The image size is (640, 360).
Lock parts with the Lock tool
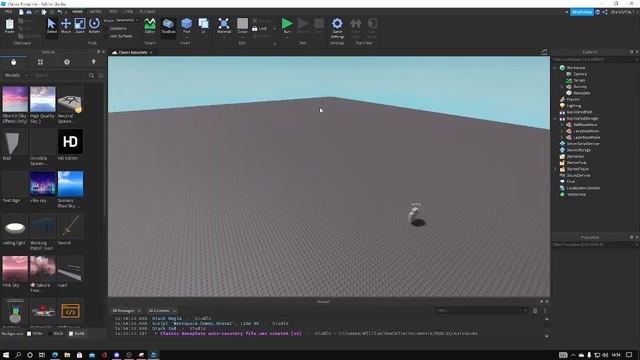[x=260, y=29]
